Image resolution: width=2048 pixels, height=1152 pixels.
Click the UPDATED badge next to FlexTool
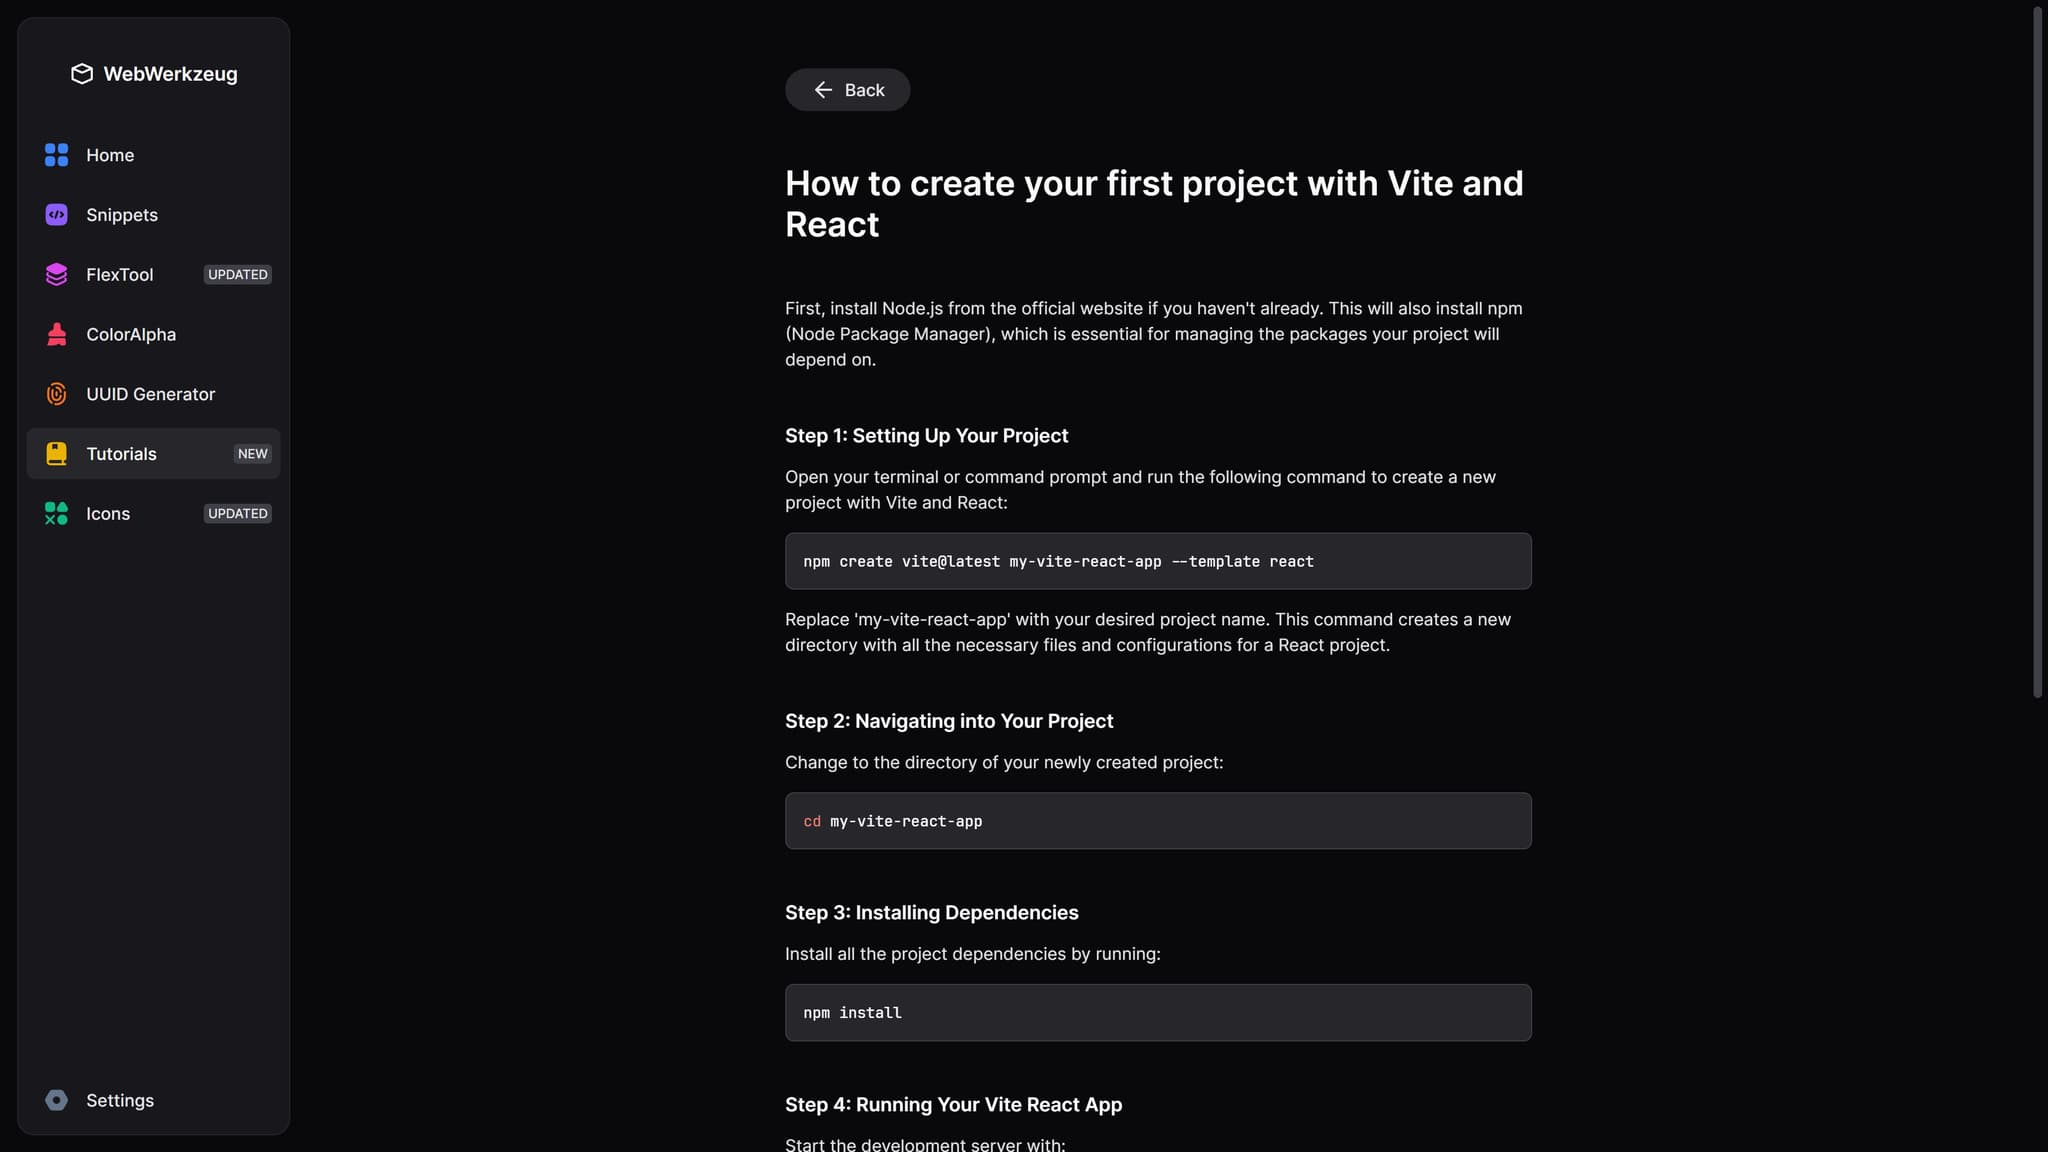[x=238, y=275]
